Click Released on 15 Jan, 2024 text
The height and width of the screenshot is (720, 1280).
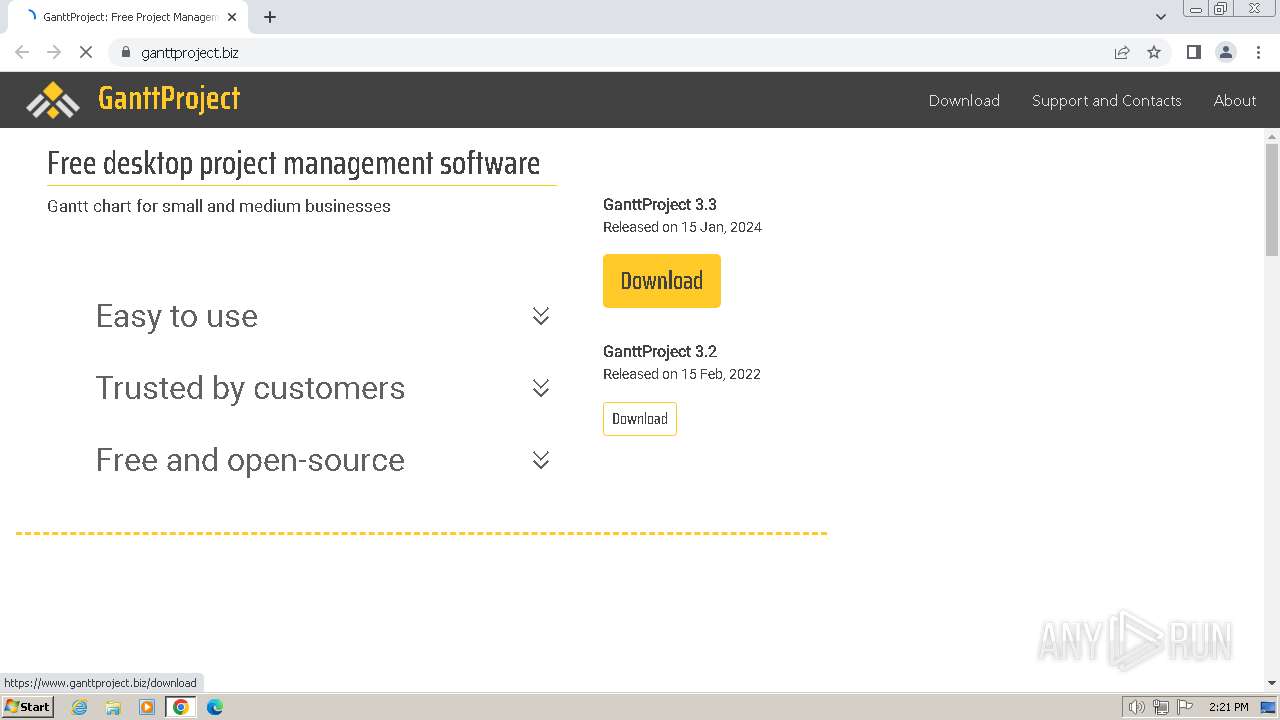682,227
